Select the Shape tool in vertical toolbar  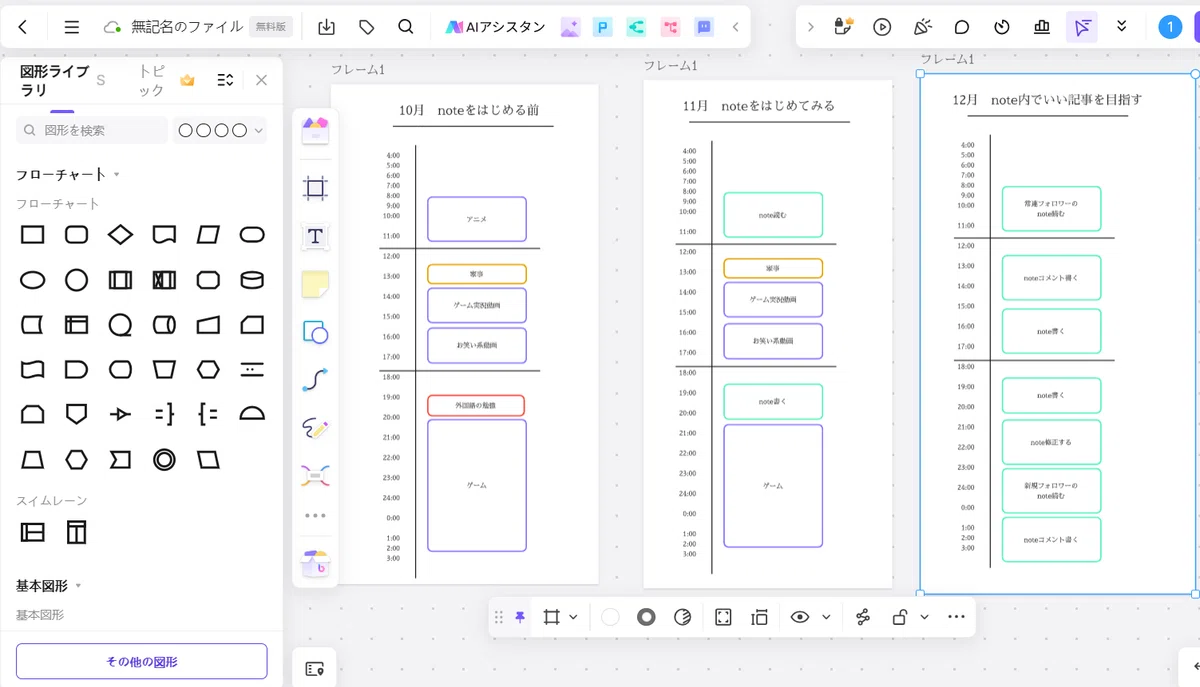[315, 333]
